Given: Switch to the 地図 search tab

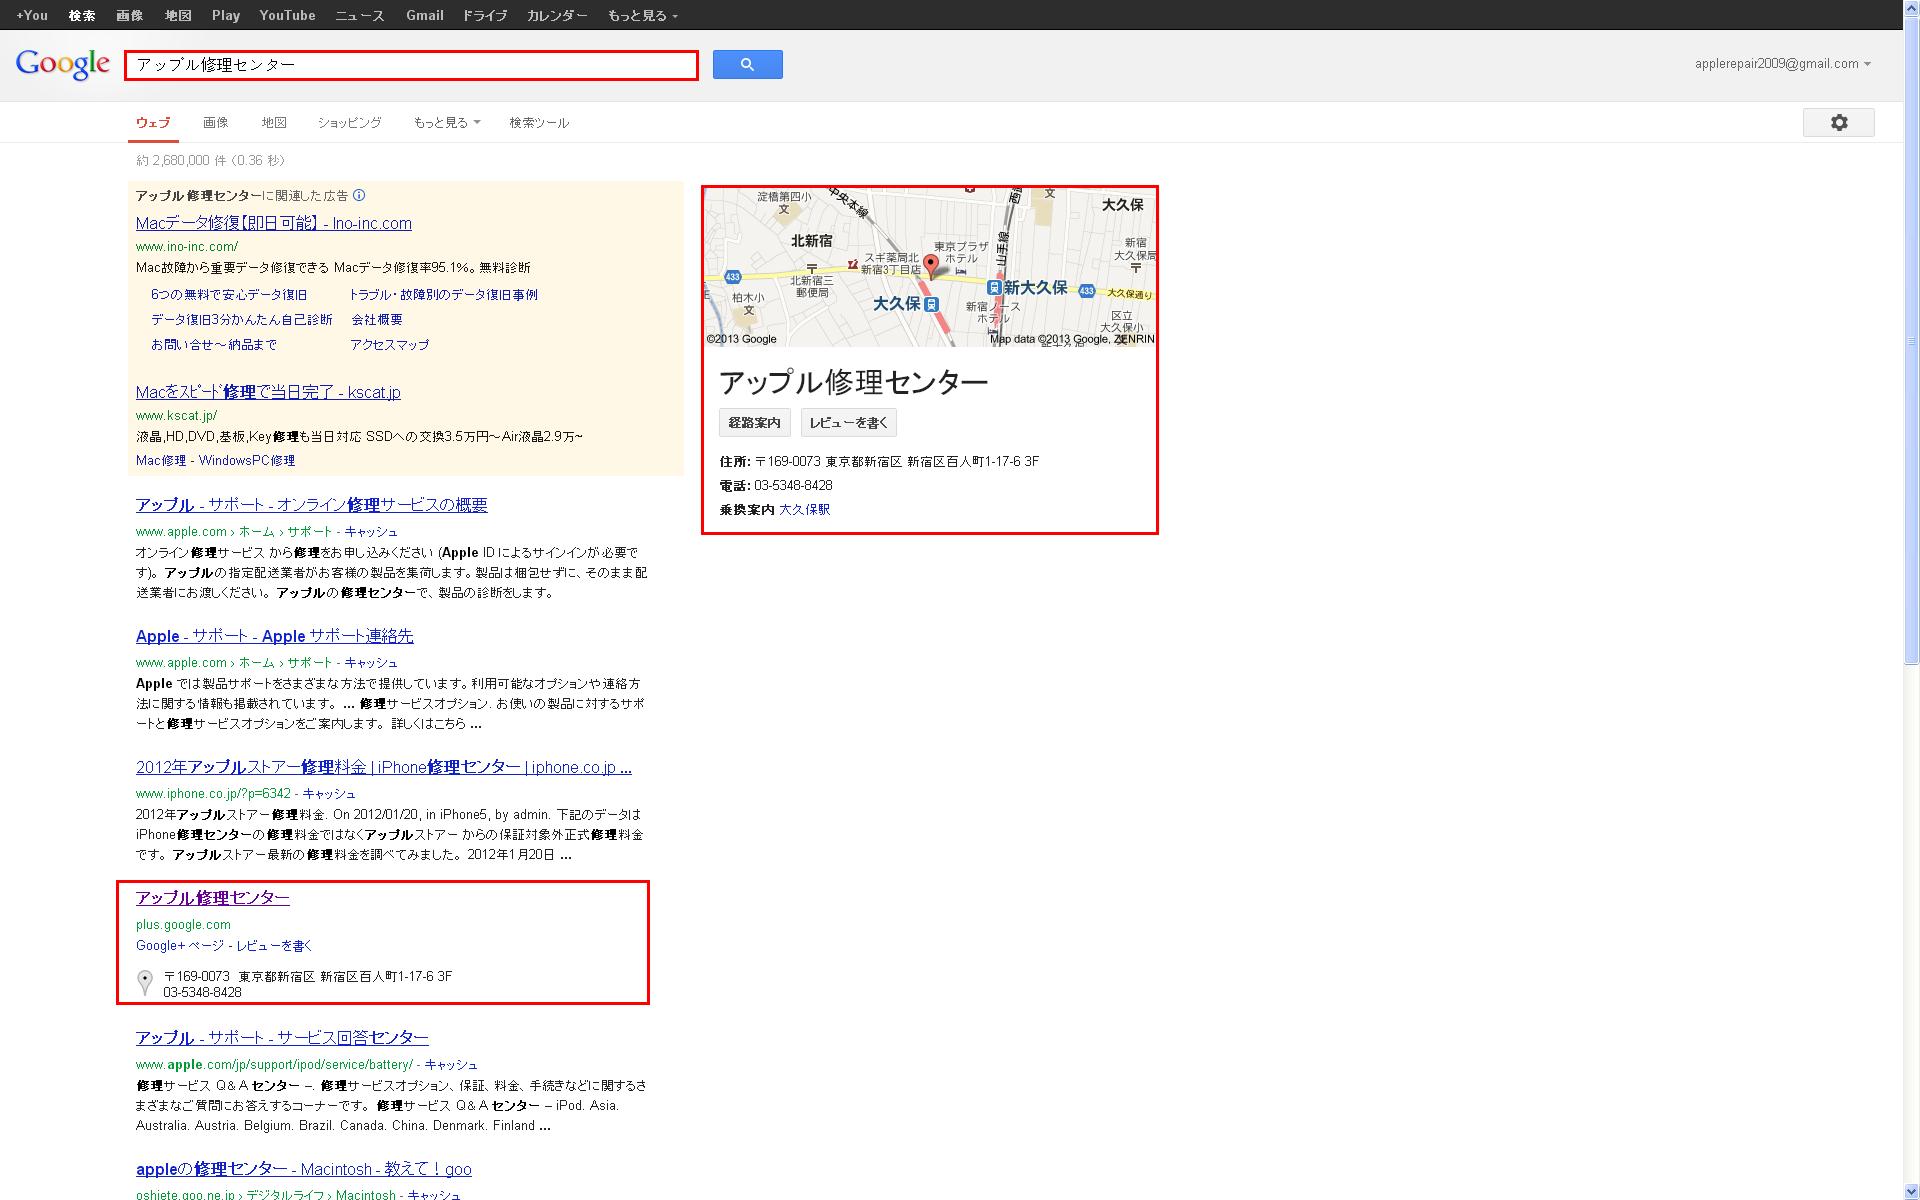Looking at the screenshot, I should [274, 122].
